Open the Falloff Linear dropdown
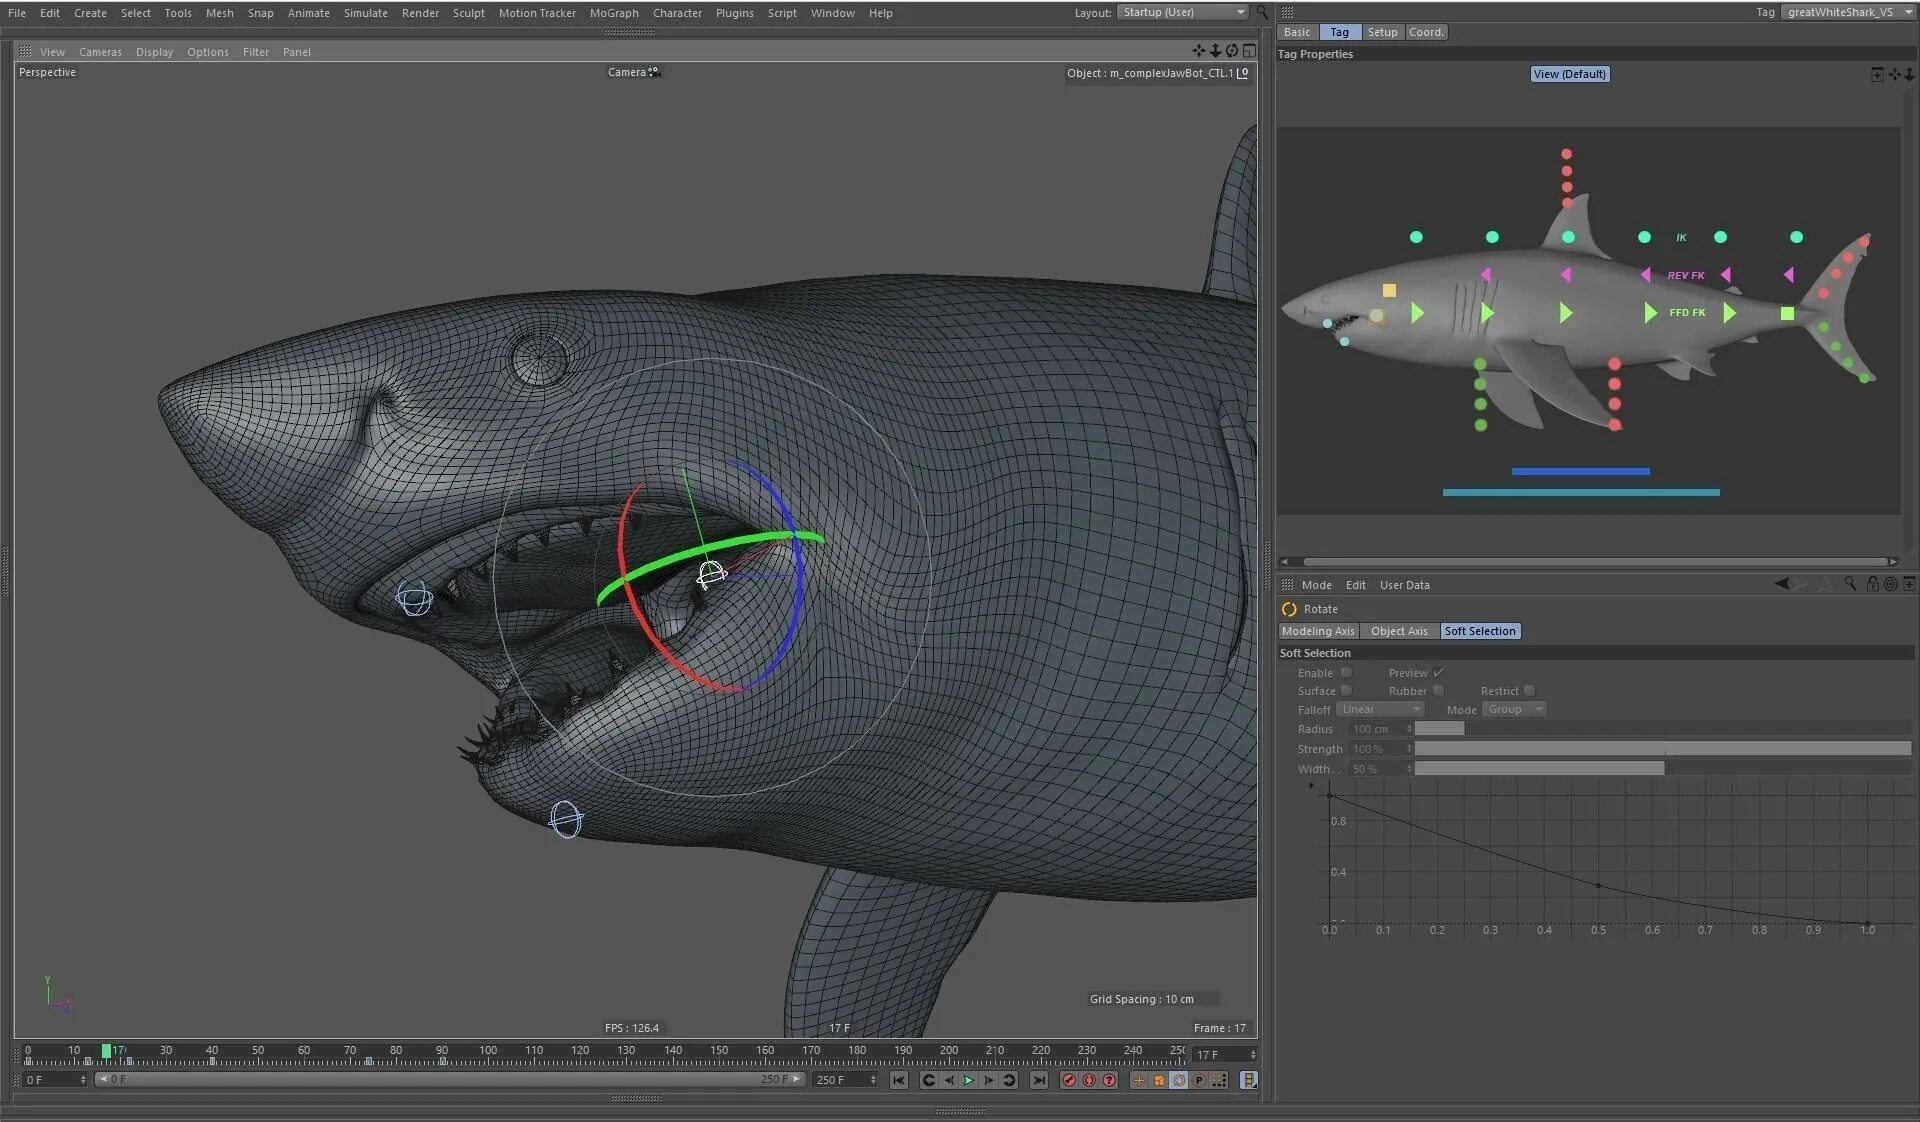Image resolution: width=1920 pixels, height=1122 pixels. click(x=1380, y=710)
